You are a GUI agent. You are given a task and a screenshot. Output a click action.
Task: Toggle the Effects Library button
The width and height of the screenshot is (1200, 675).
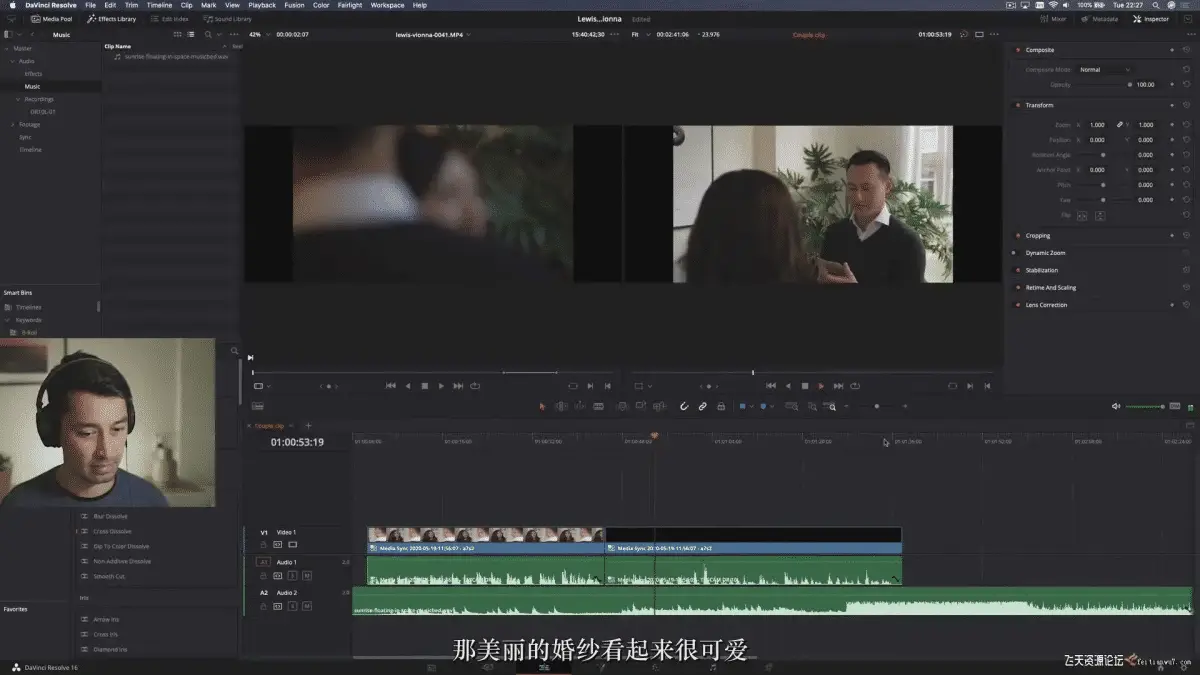pyautogui.click(x=111, y=19)
